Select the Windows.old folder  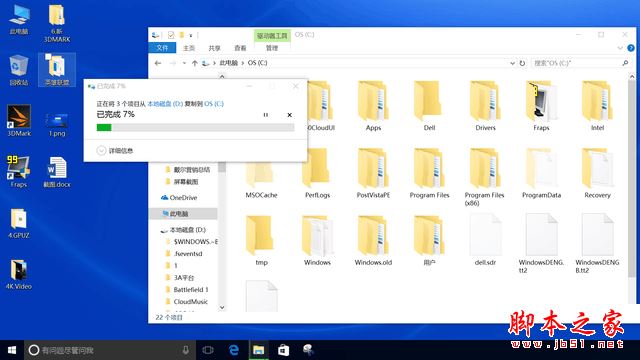[373, 241]
